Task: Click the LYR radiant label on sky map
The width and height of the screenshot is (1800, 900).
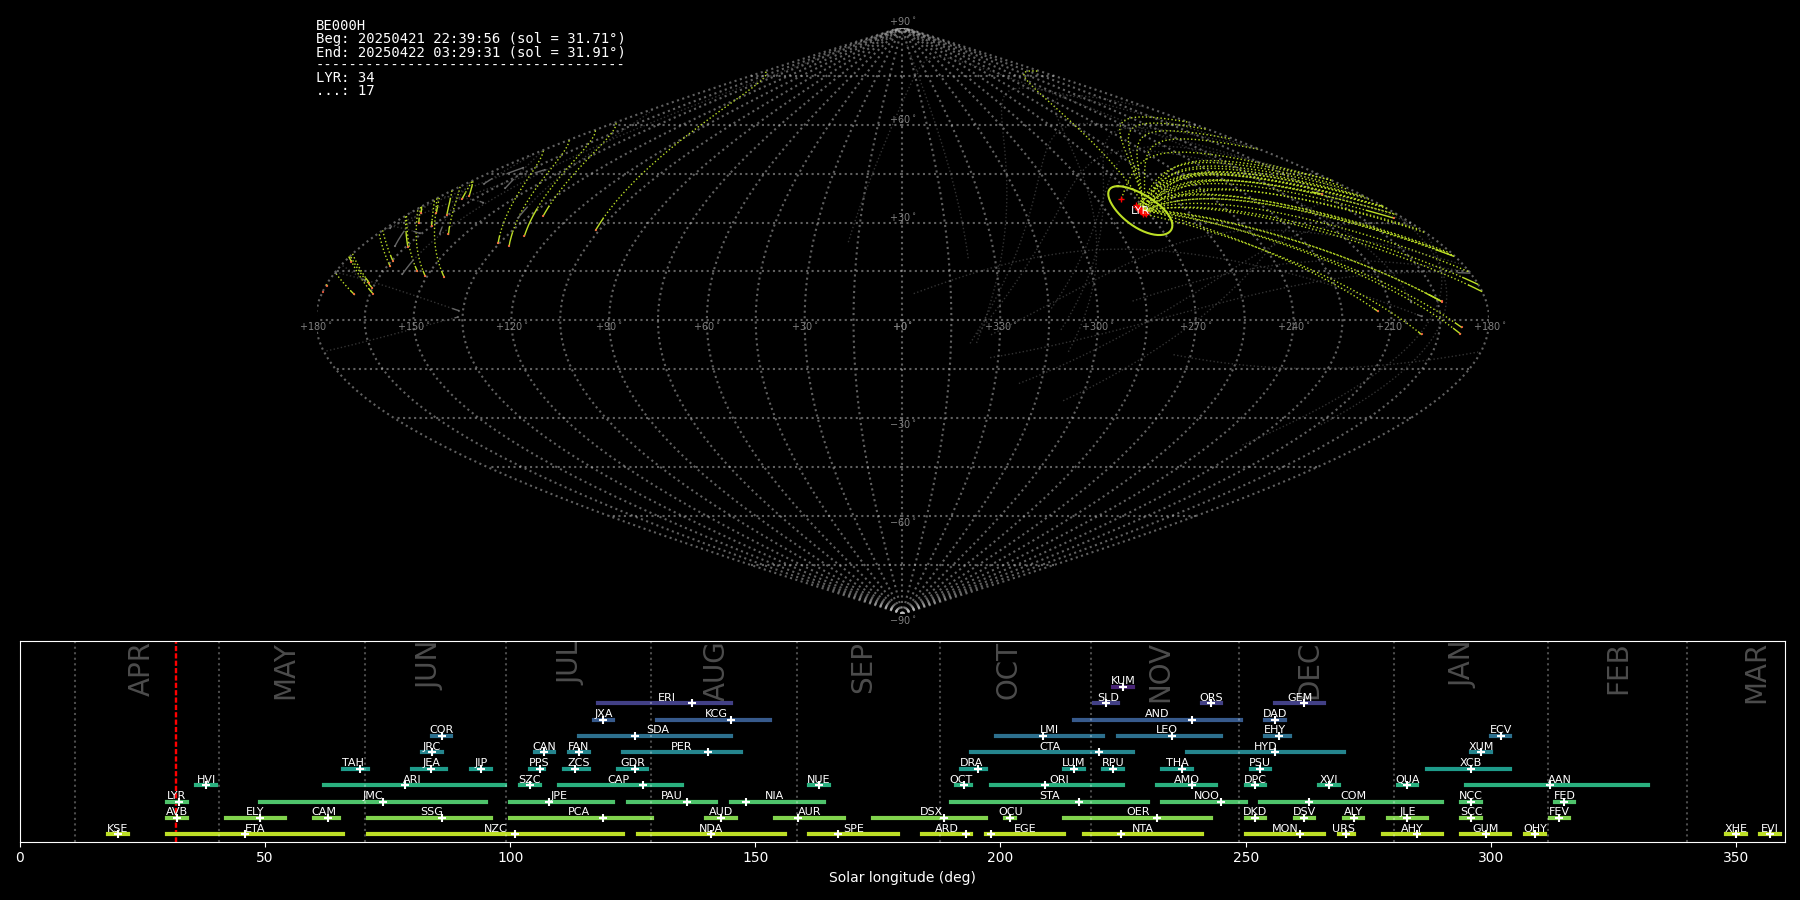Action: 1140,211
